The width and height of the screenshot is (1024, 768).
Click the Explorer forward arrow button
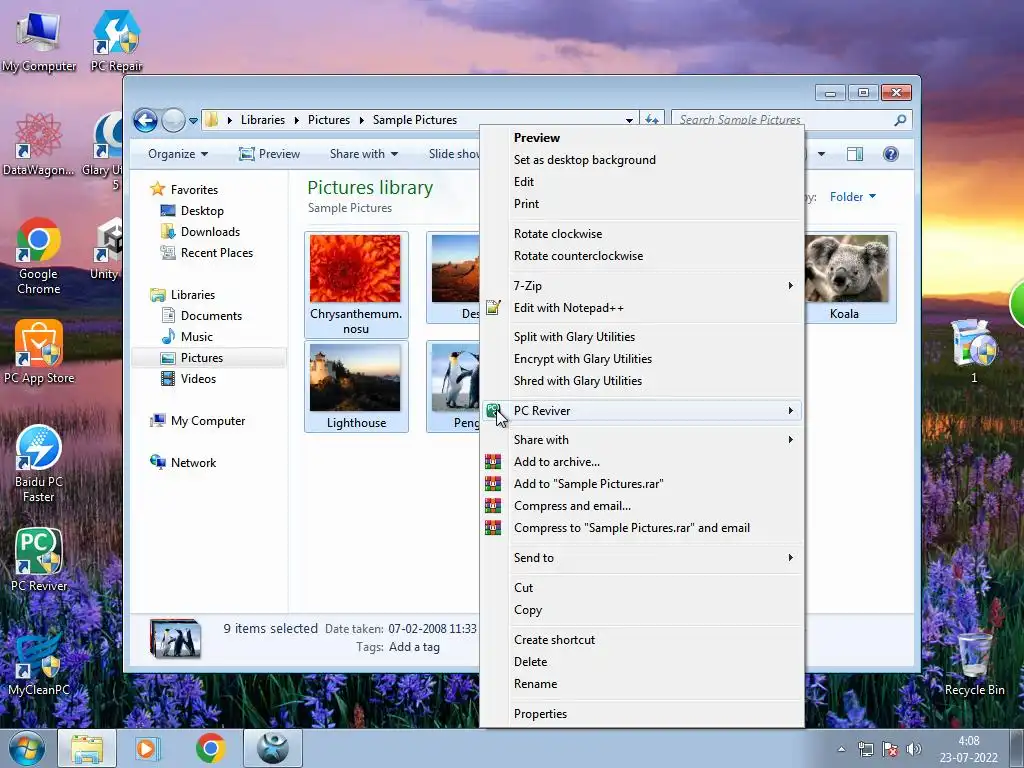(173, 120)
